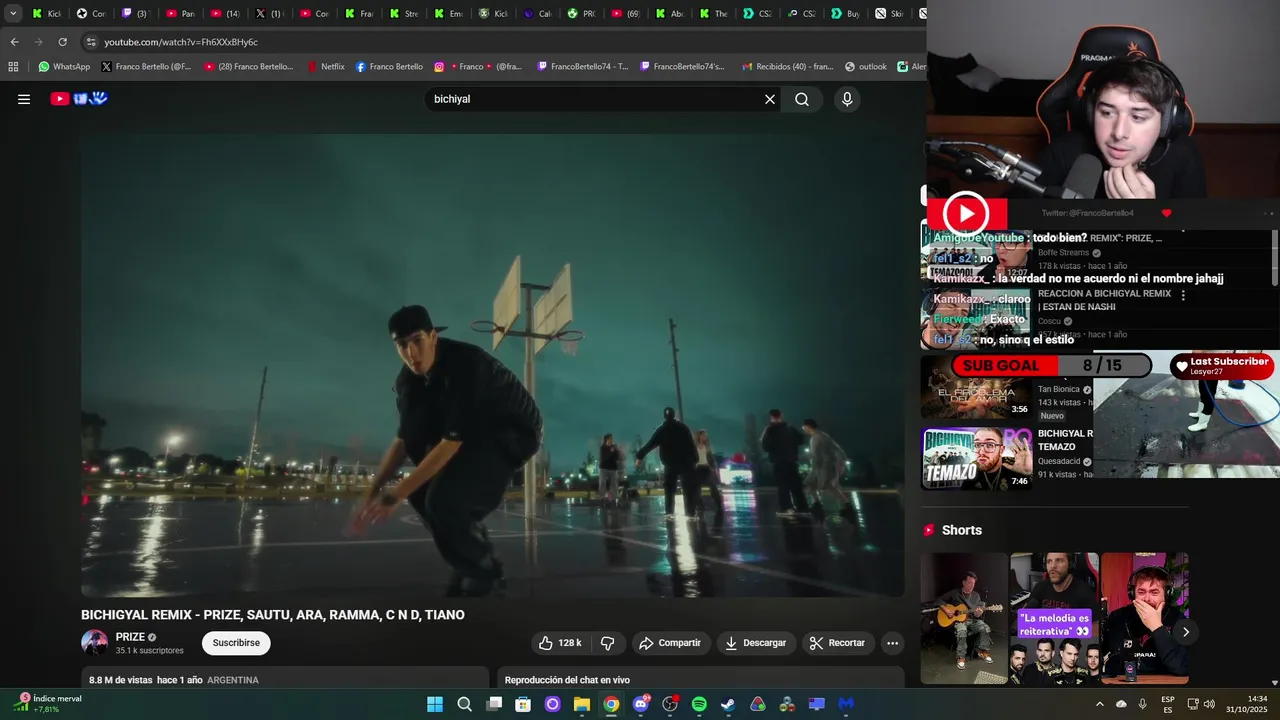Click the Shorts section heading
The image size is (1280, 720).
tap(962, 530)
